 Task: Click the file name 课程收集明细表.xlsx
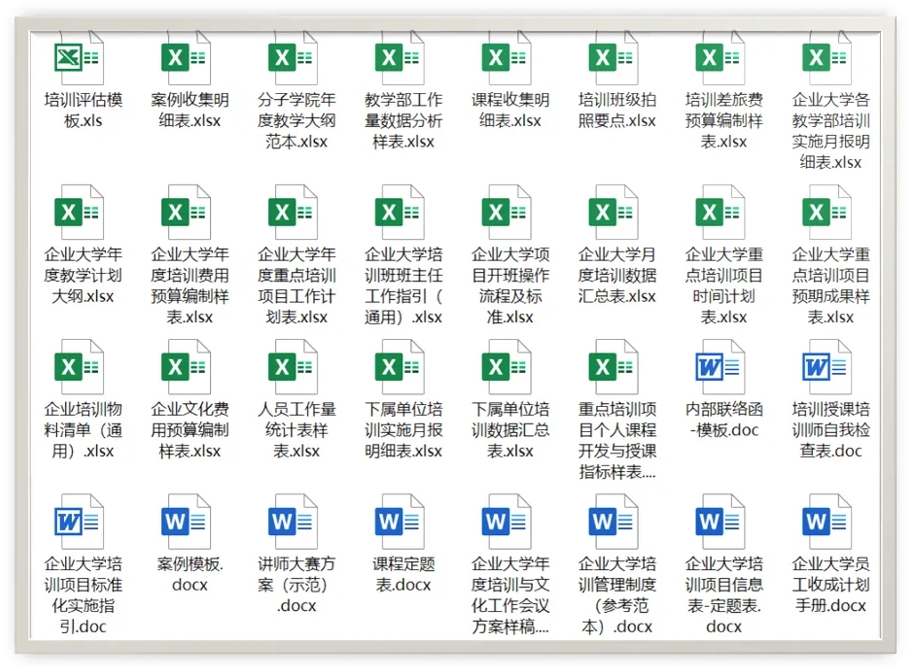[510, 110]
